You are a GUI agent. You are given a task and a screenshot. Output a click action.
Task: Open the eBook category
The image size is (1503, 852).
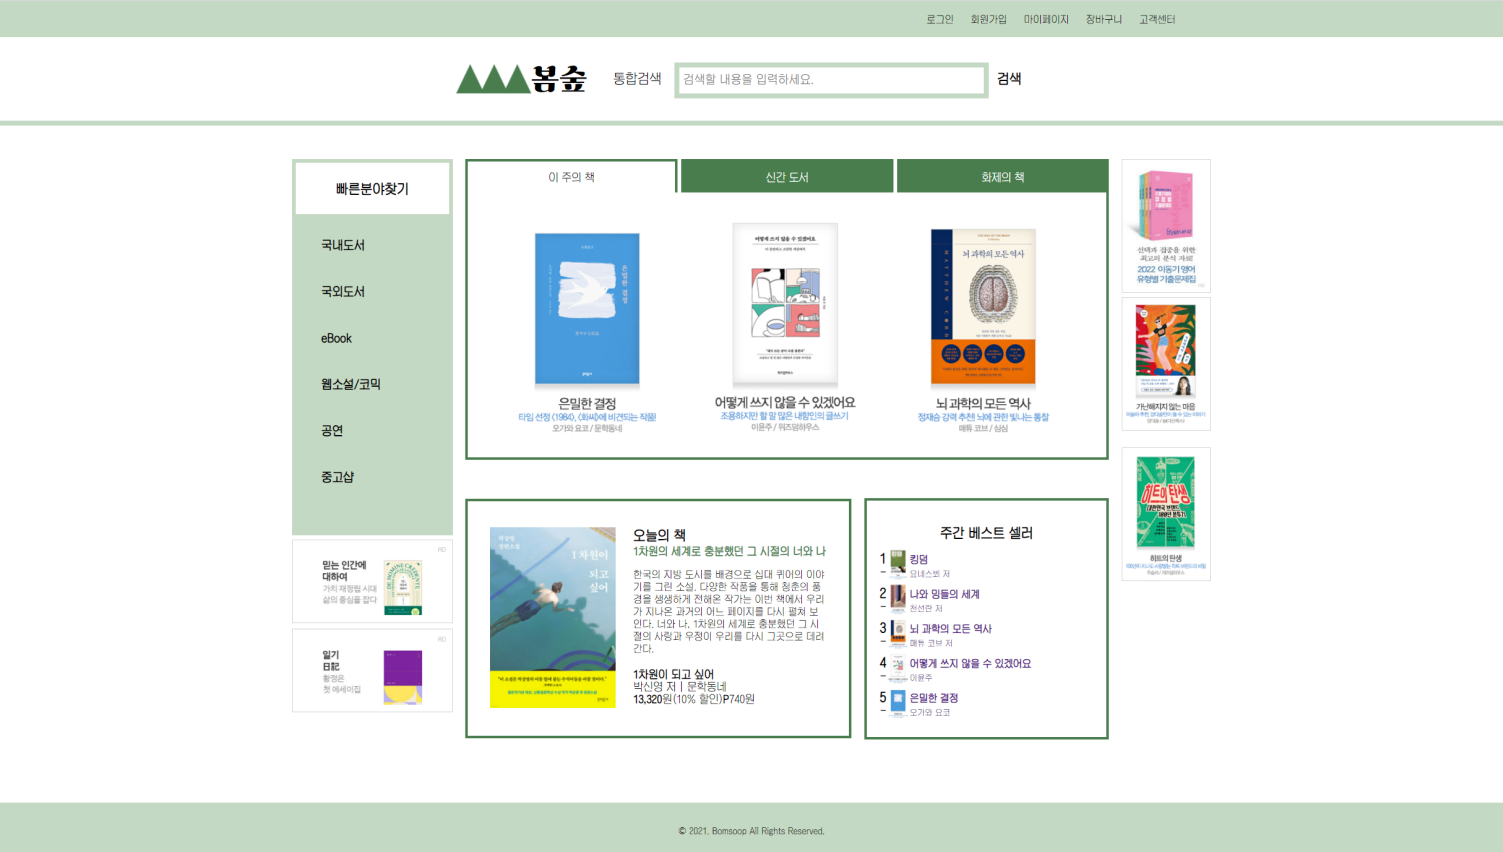(334, 338)
